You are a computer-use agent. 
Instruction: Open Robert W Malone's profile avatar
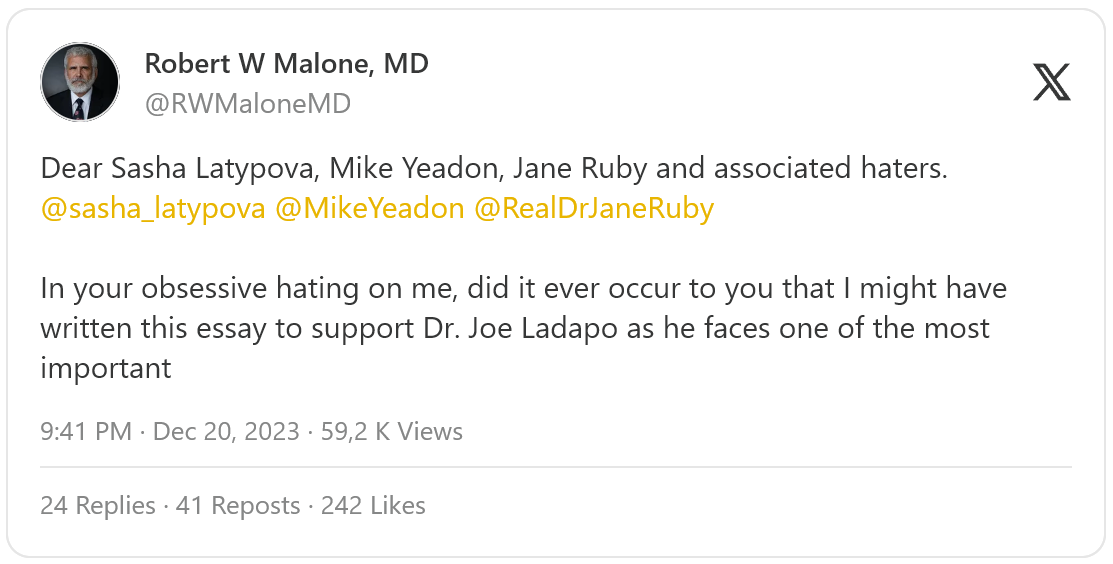click(x=80, y=83)
